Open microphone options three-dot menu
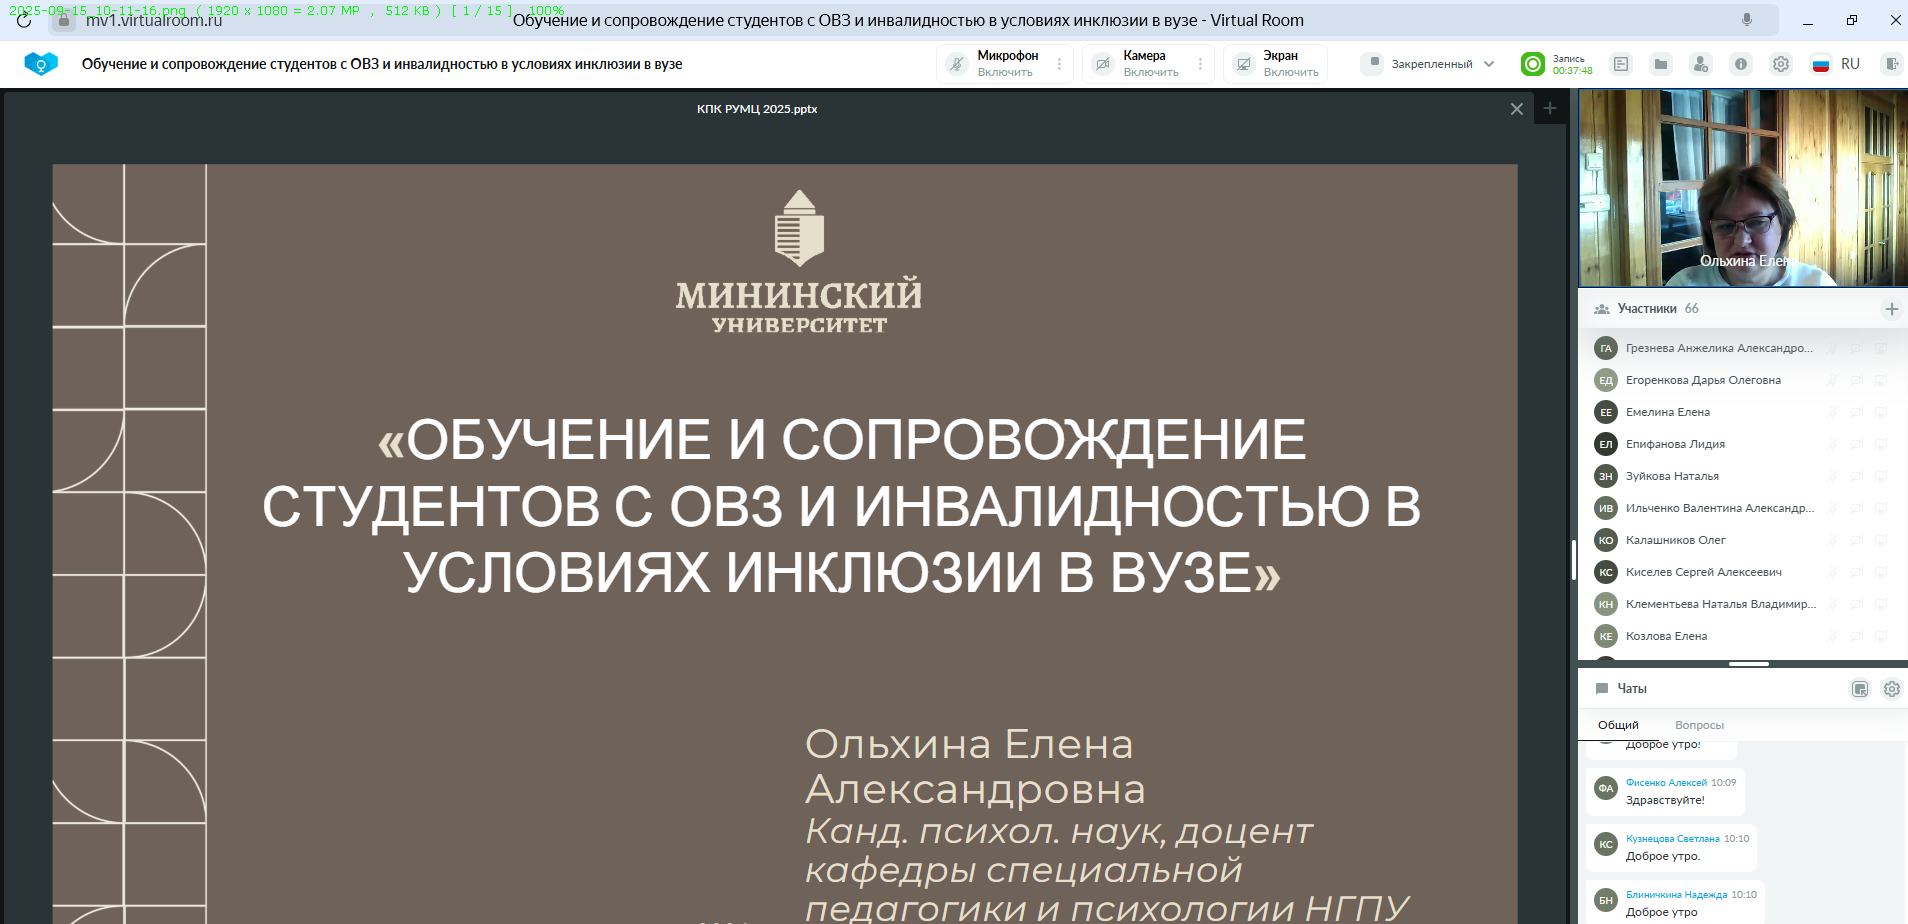This screenshot has width=1908, height=924. coord(1060,64)
